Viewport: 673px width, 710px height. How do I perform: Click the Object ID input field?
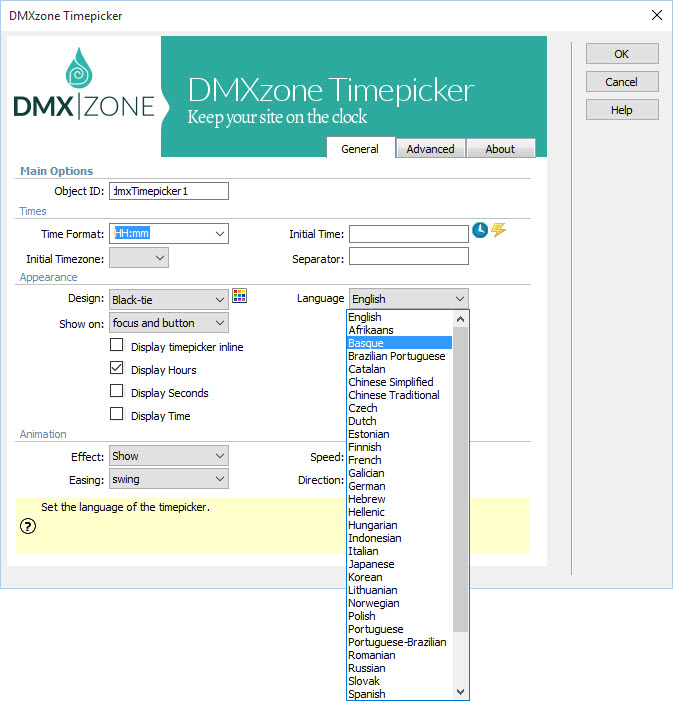coord(169,191)
